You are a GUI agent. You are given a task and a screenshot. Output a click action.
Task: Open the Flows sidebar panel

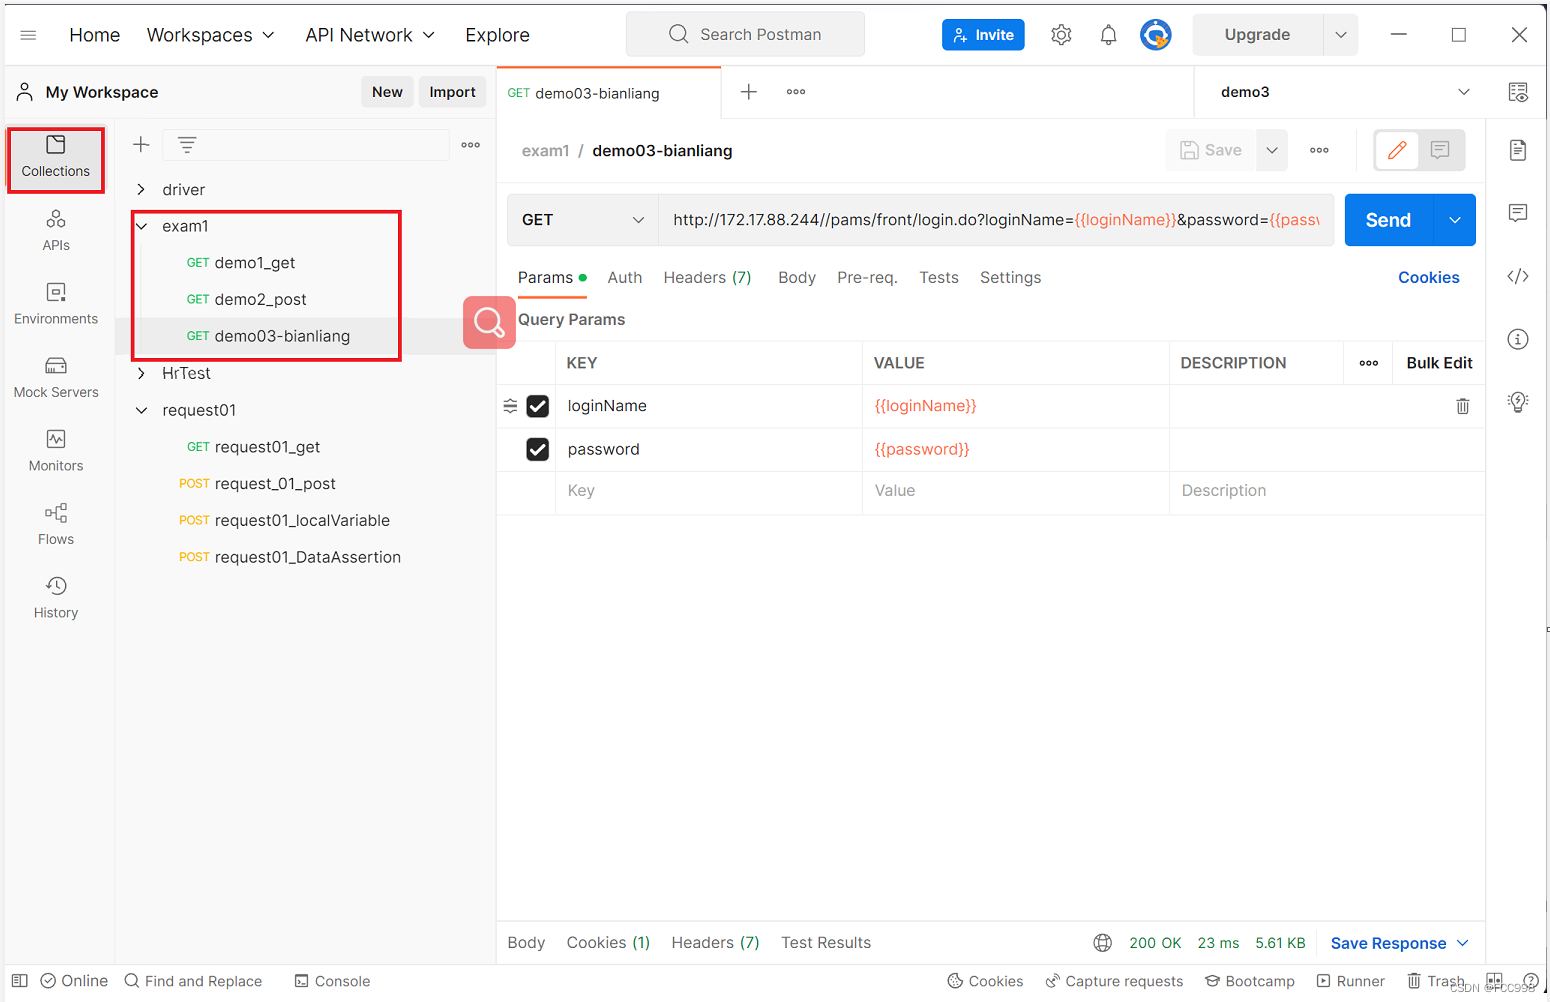tap(56, 525)
